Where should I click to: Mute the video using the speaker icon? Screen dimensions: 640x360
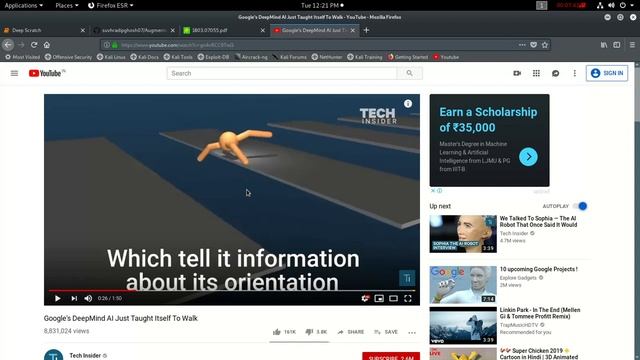pyautogui.click(x=88, y=298)
